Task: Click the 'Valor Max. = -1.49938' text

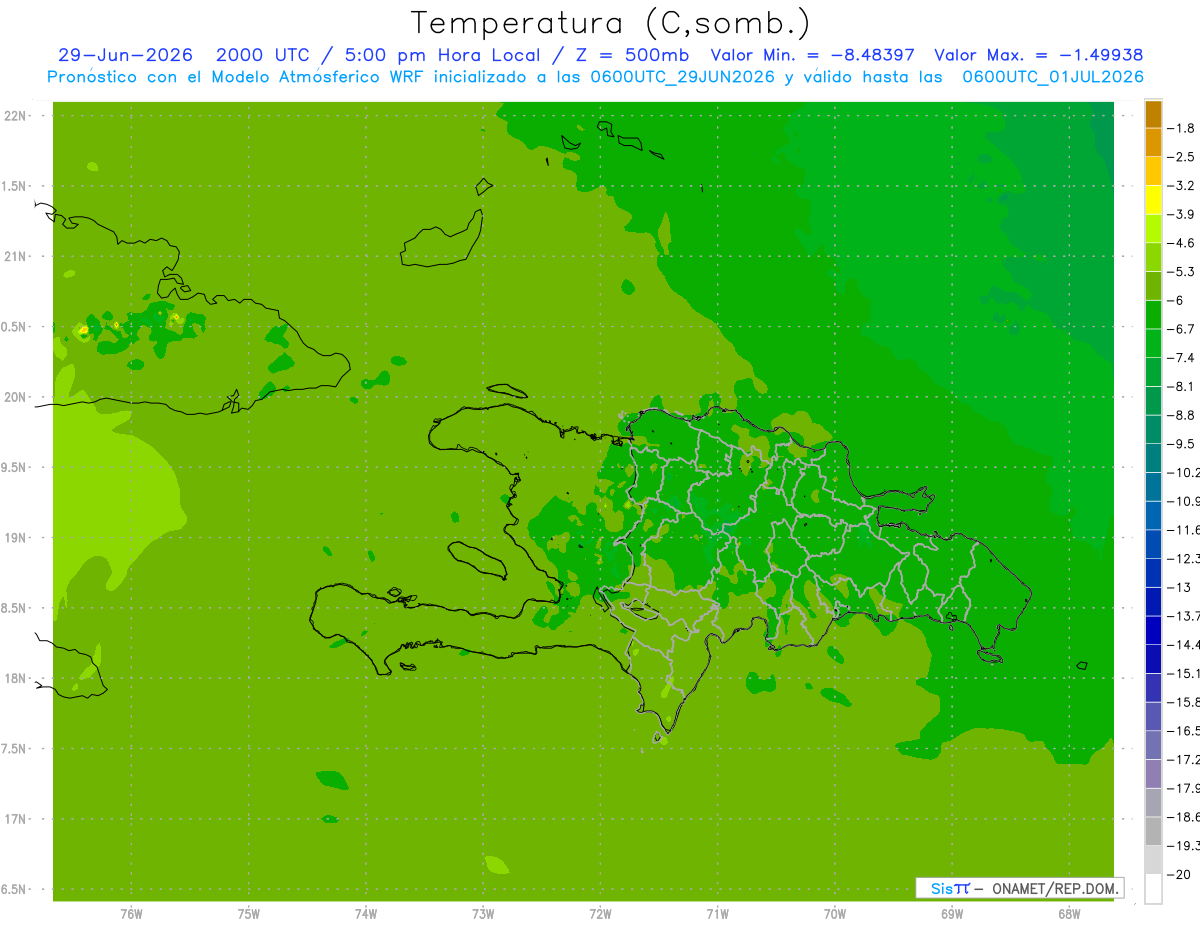Action: coord(1038,55)
